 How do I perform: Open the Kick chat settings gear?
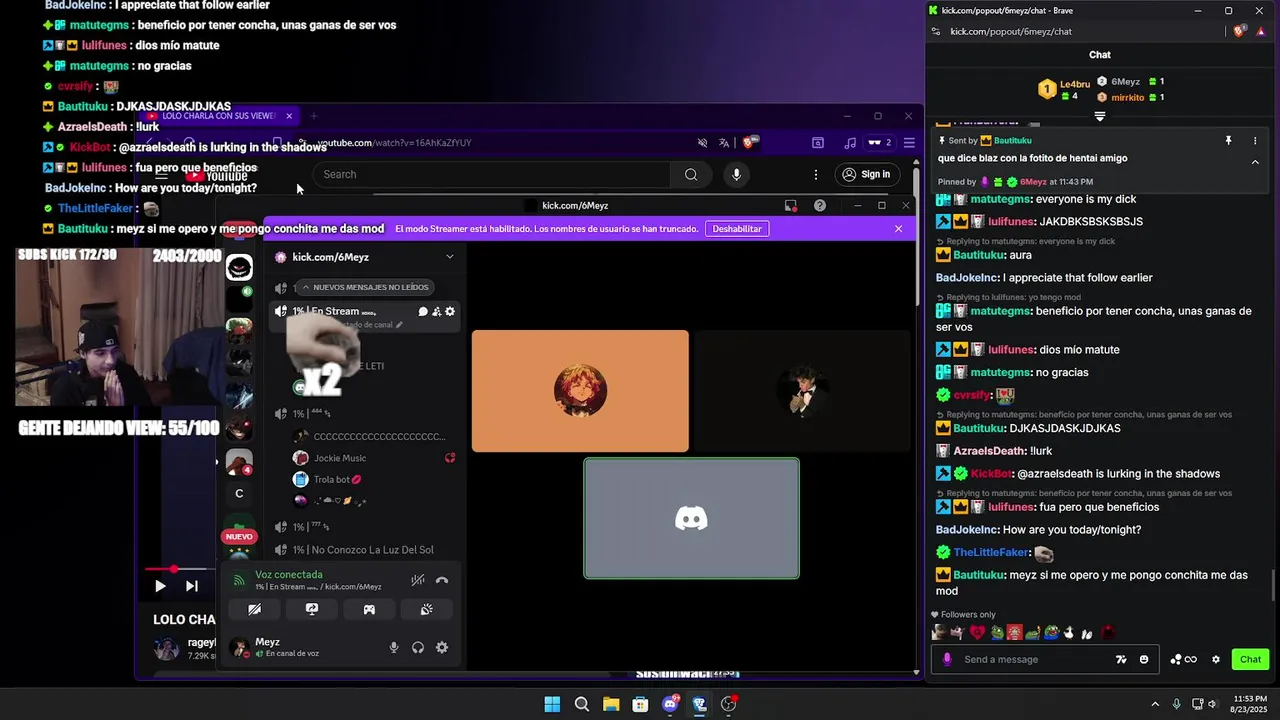(1216, 659)
